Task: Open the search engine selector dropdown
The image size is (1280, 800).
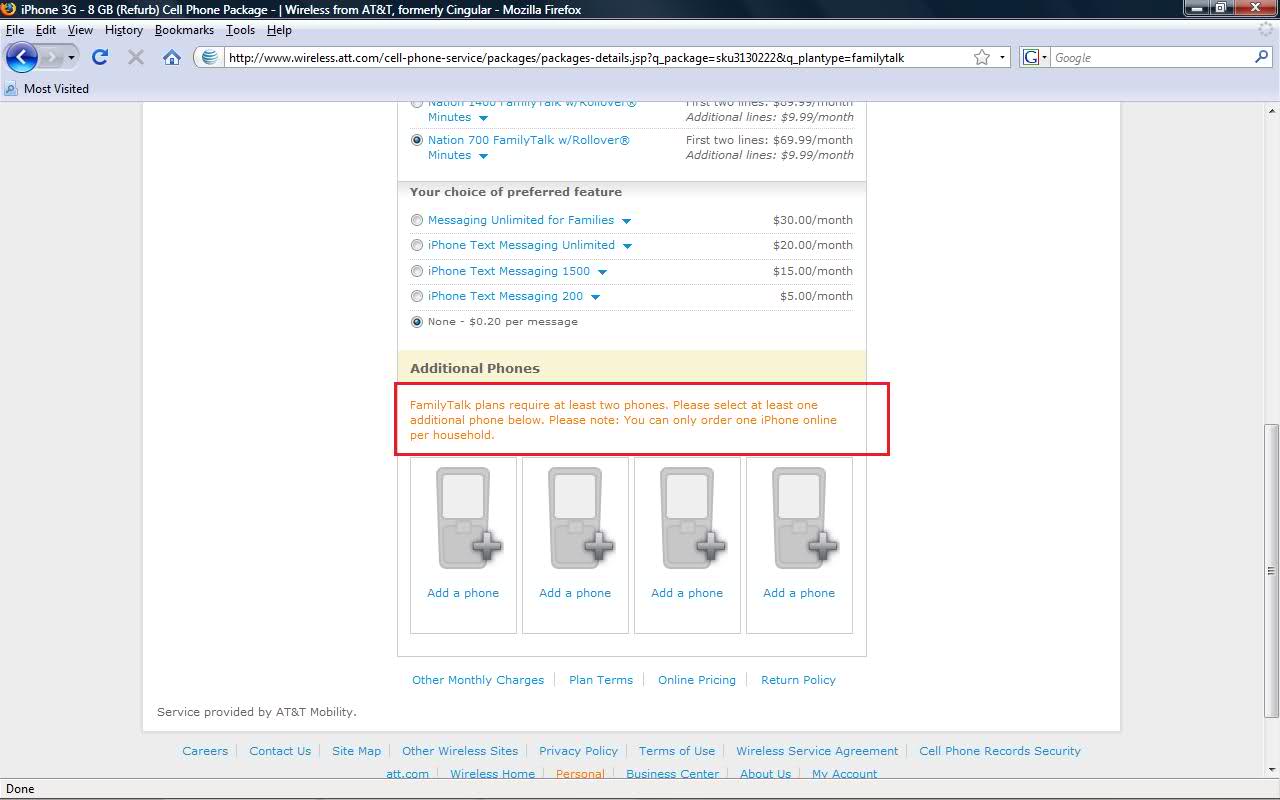Action: (1045, 57)
